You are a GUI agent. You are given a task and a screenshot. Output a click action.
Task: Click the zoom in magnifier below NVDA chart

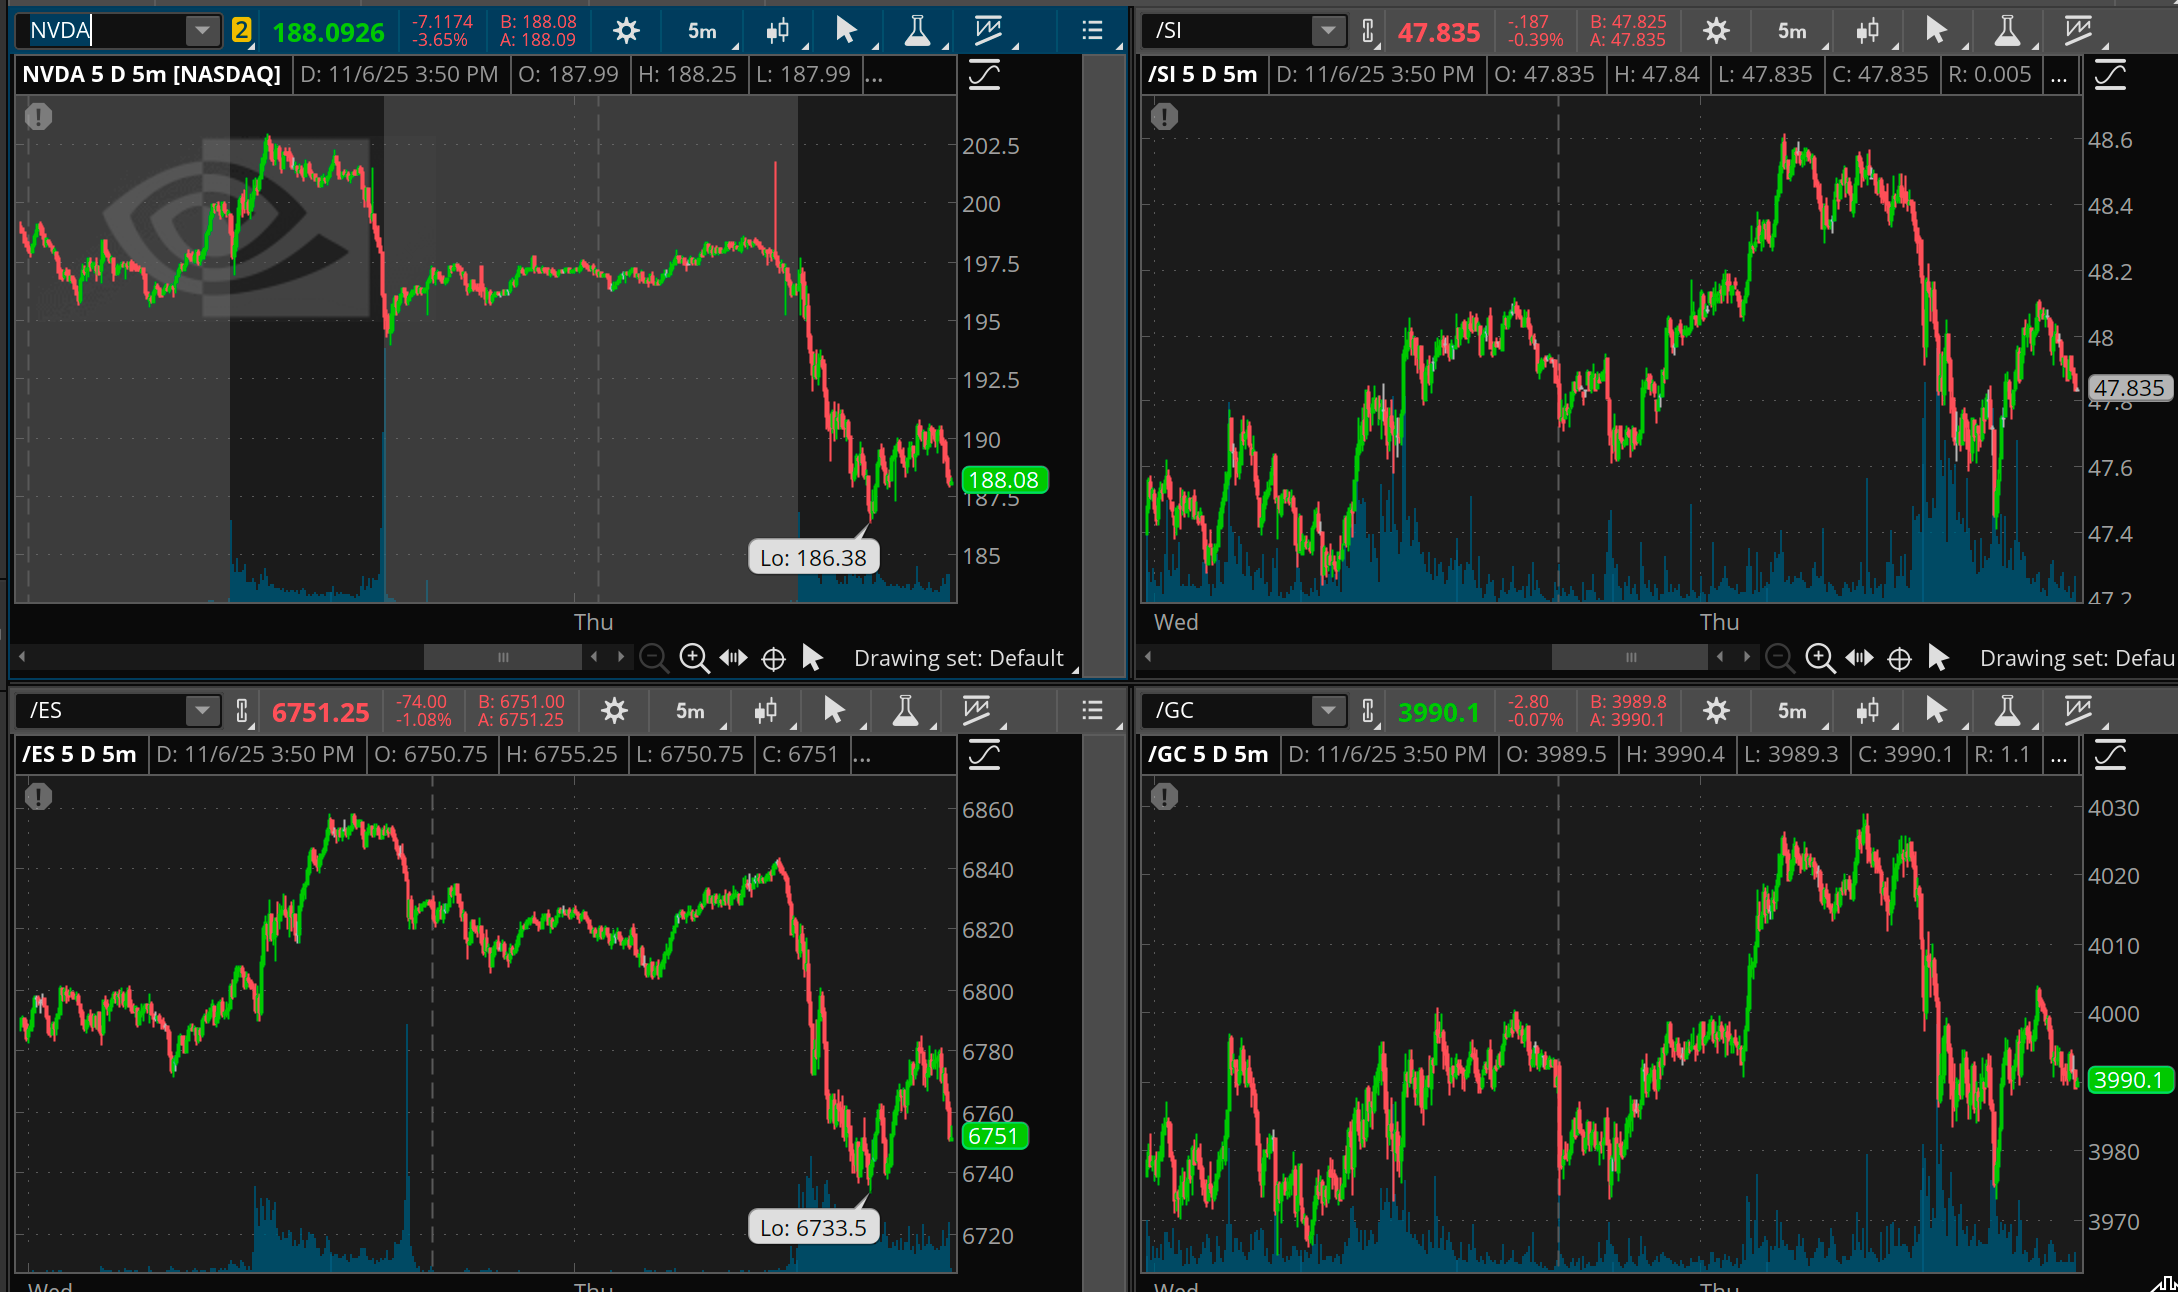click(x=693, y=658)
